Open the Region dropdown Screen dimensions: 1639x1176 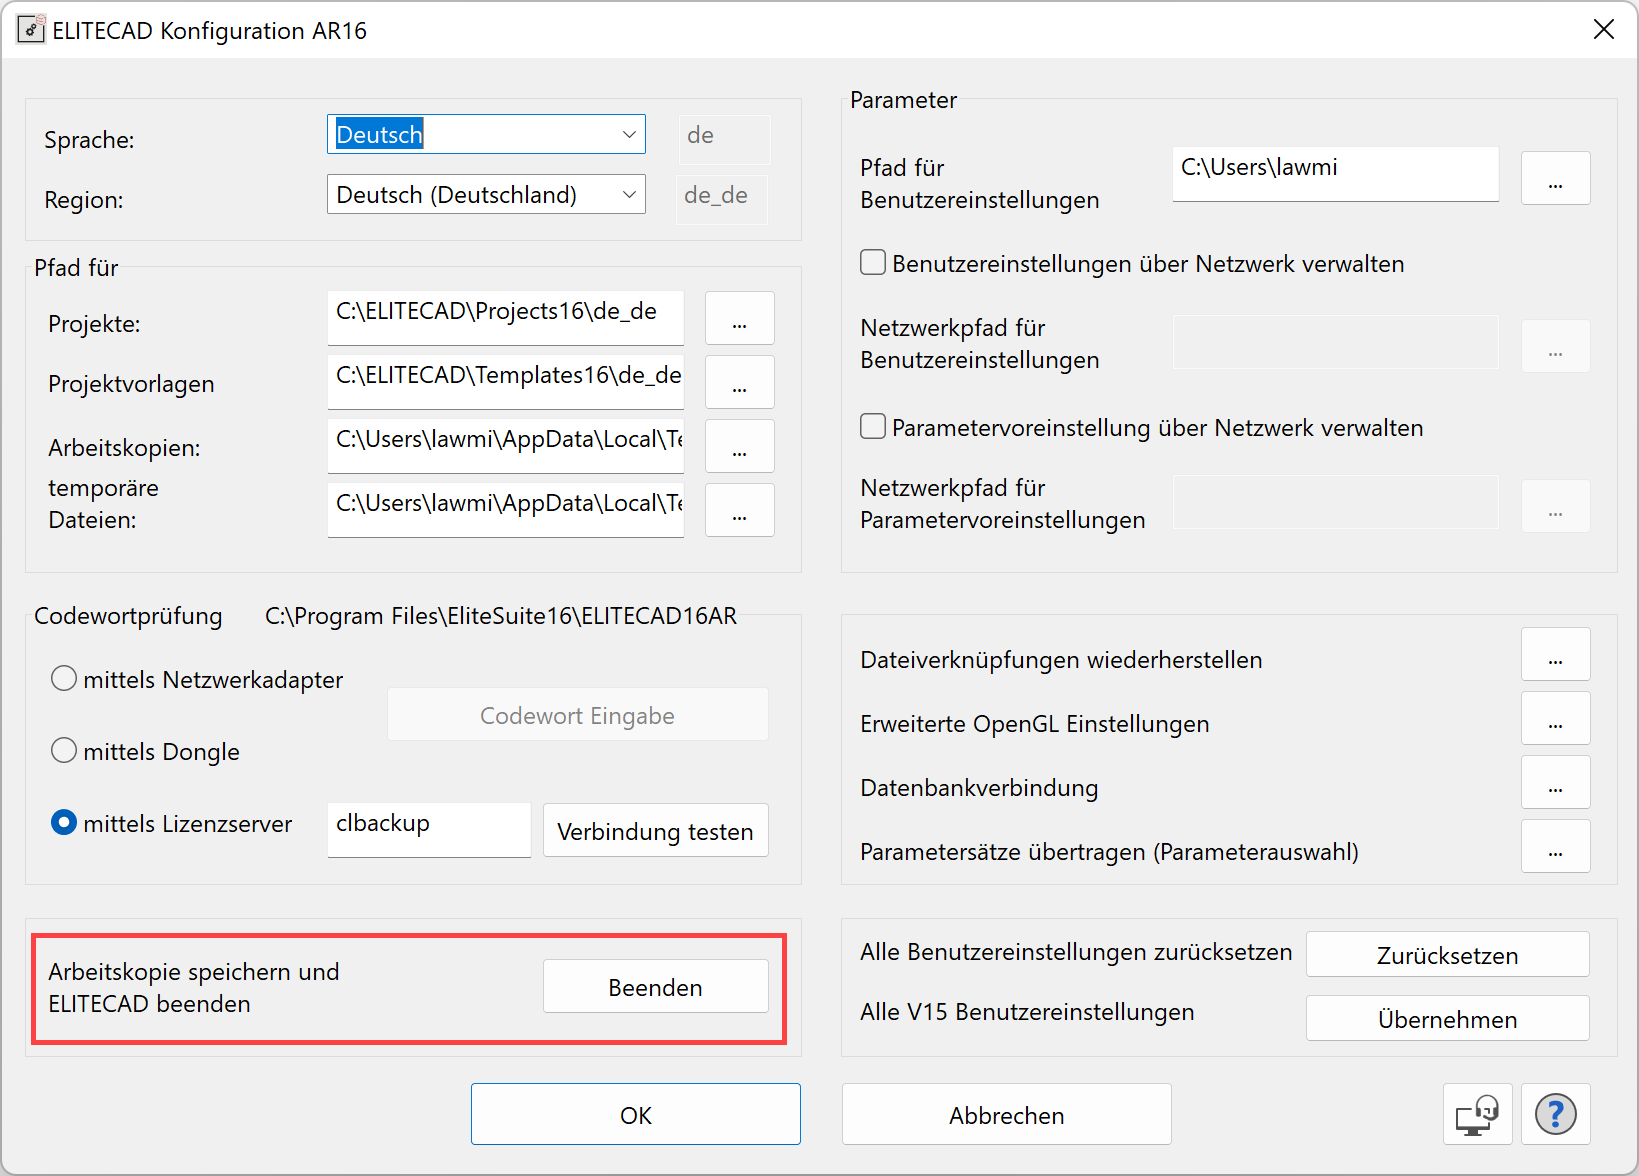click(629, 193)
